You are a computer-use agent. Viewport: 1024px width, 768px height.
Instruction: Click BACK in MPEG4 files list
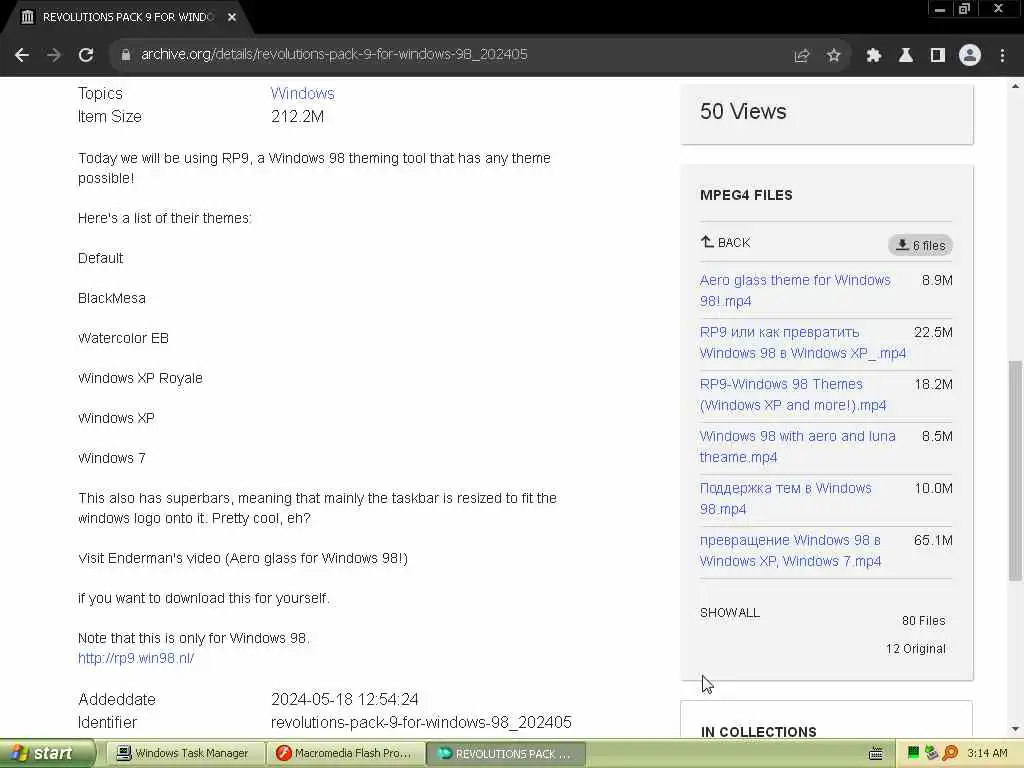(726, 242)
